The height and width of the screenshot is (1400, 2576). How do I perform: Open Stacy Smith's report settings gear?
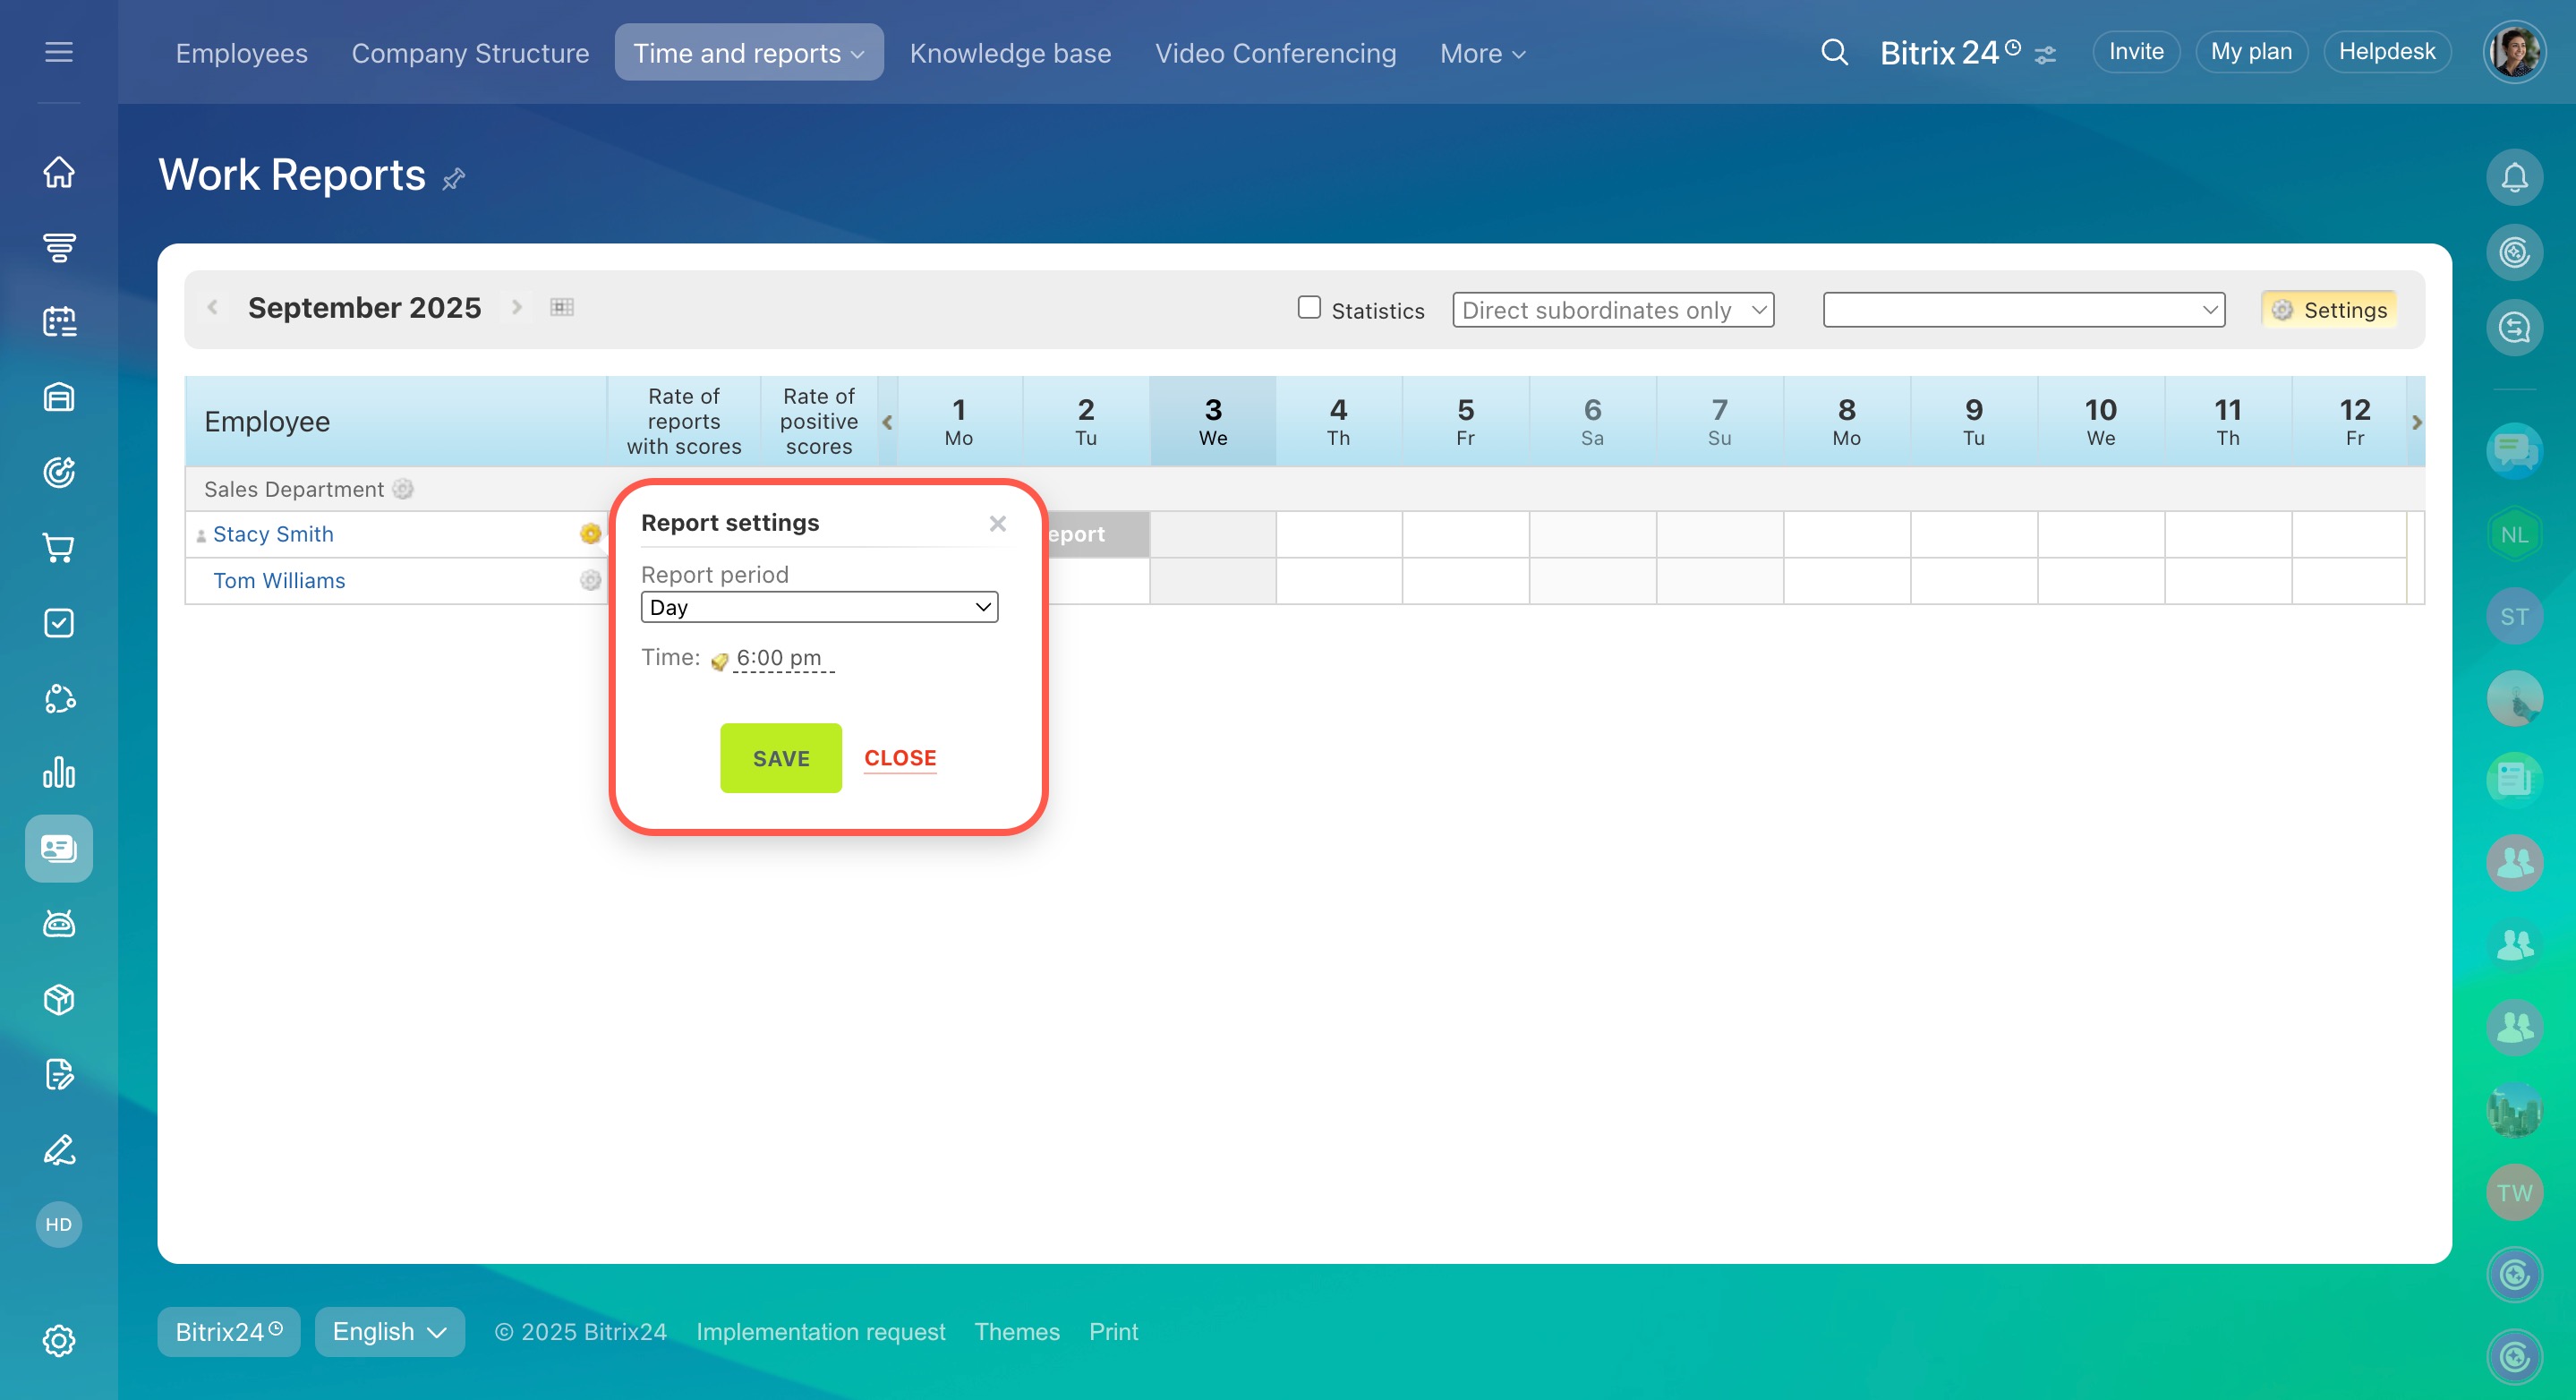point(591,534)
